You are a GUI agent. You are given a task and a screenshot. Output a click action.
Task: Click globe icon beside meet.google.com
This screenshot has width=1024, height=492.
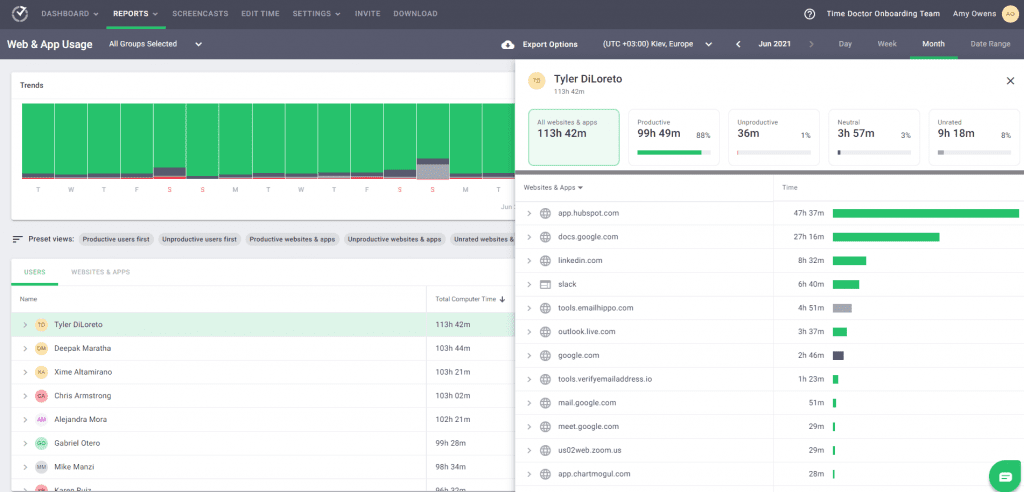[x=545, y=427]
